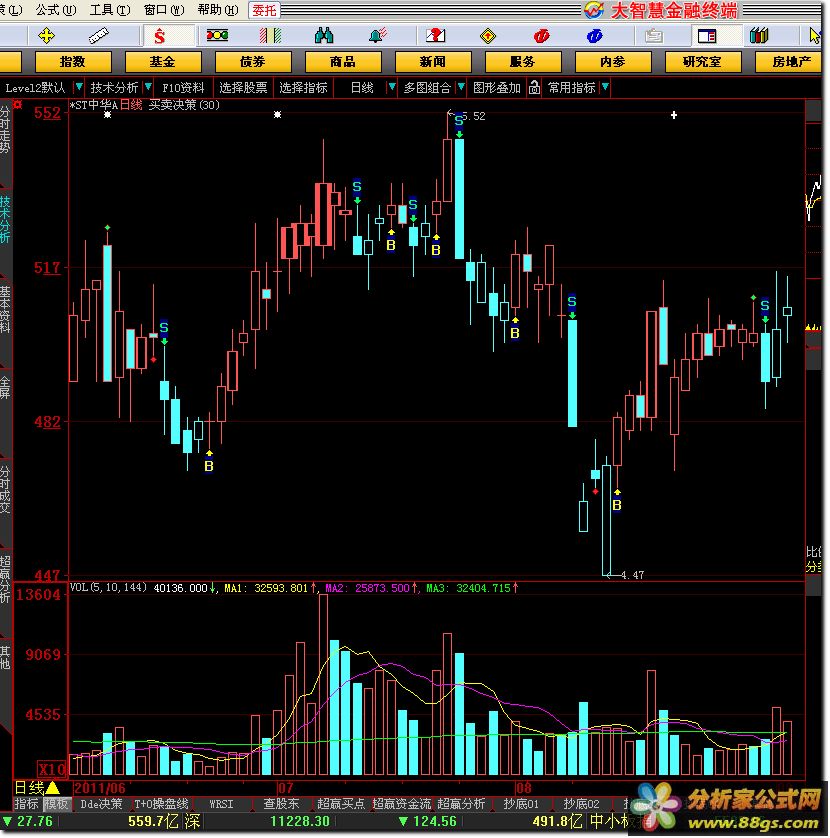Open the 帮助 menu
The width and height of the screenshot is (830, 838).
(218, 10)
